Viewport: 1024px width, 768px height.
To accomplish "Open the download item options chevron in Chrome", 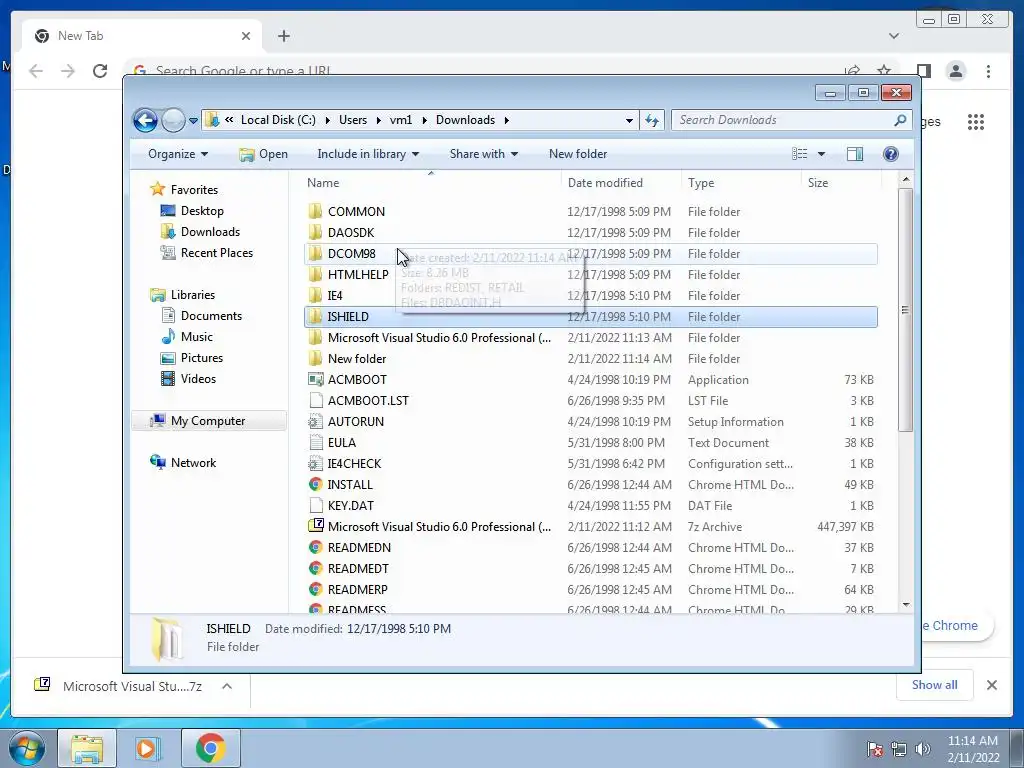I will [x=227, y=686].
